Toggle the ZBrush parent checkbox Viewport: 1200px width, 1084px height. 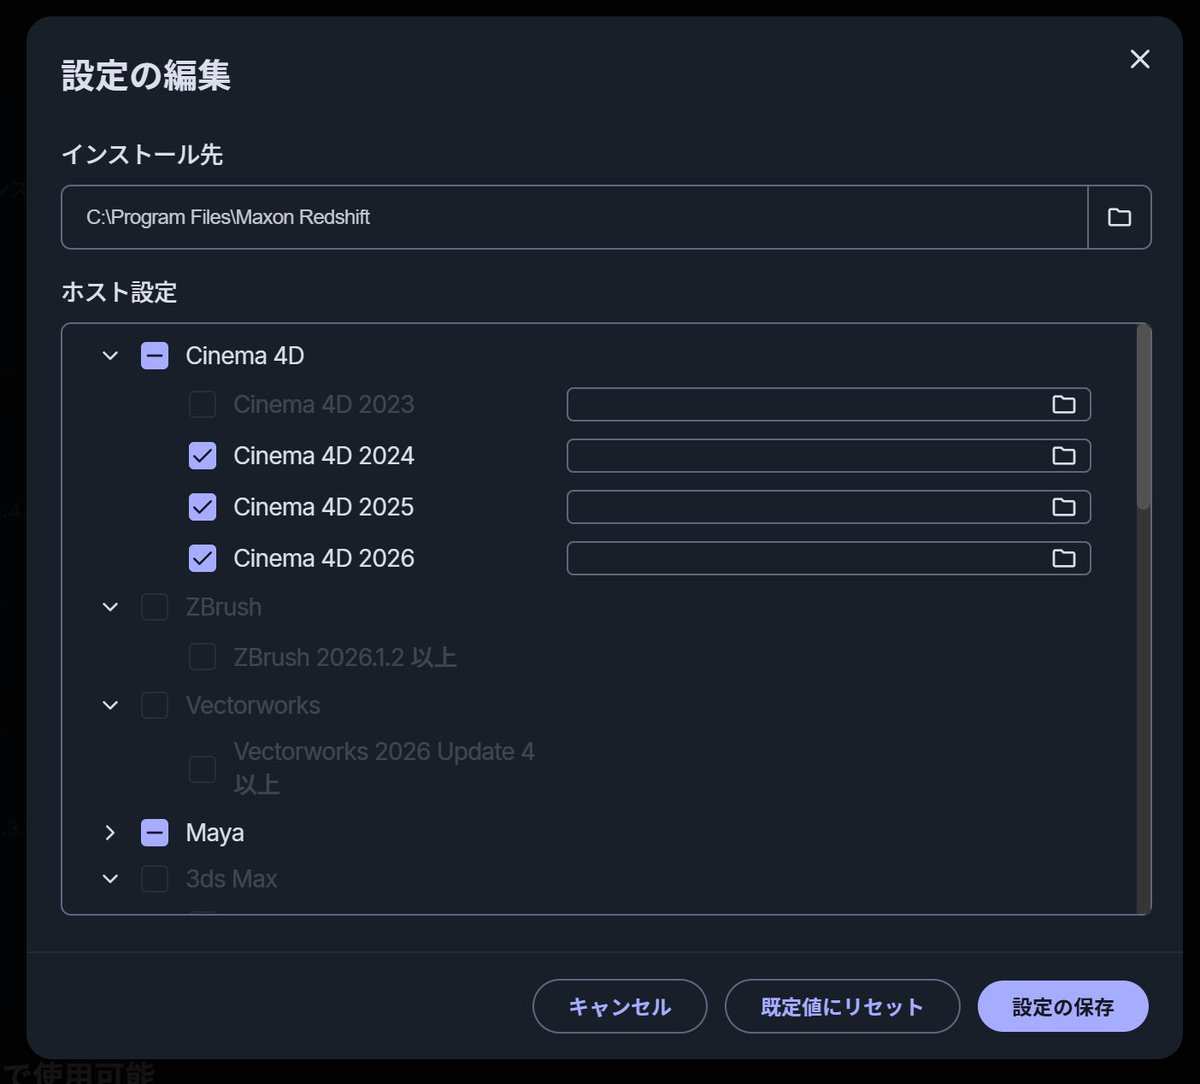pos(154,607)
